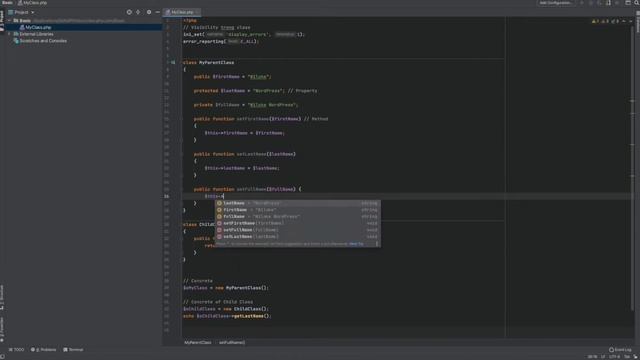Choose setLastName method in autocomplete list

click(298, 237)
